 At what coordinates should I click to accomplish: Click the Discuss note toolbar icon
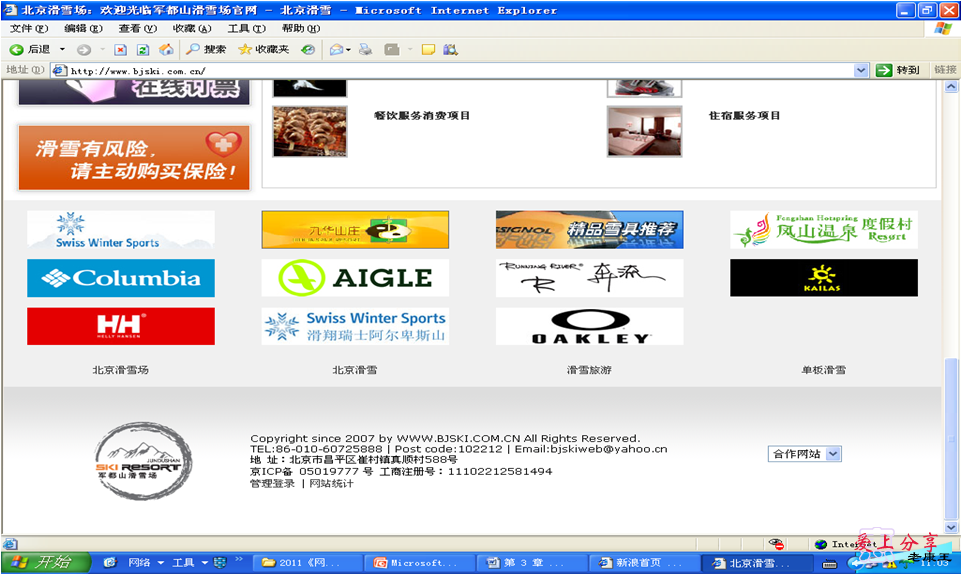pyautogui.click(x=428, y=50)
